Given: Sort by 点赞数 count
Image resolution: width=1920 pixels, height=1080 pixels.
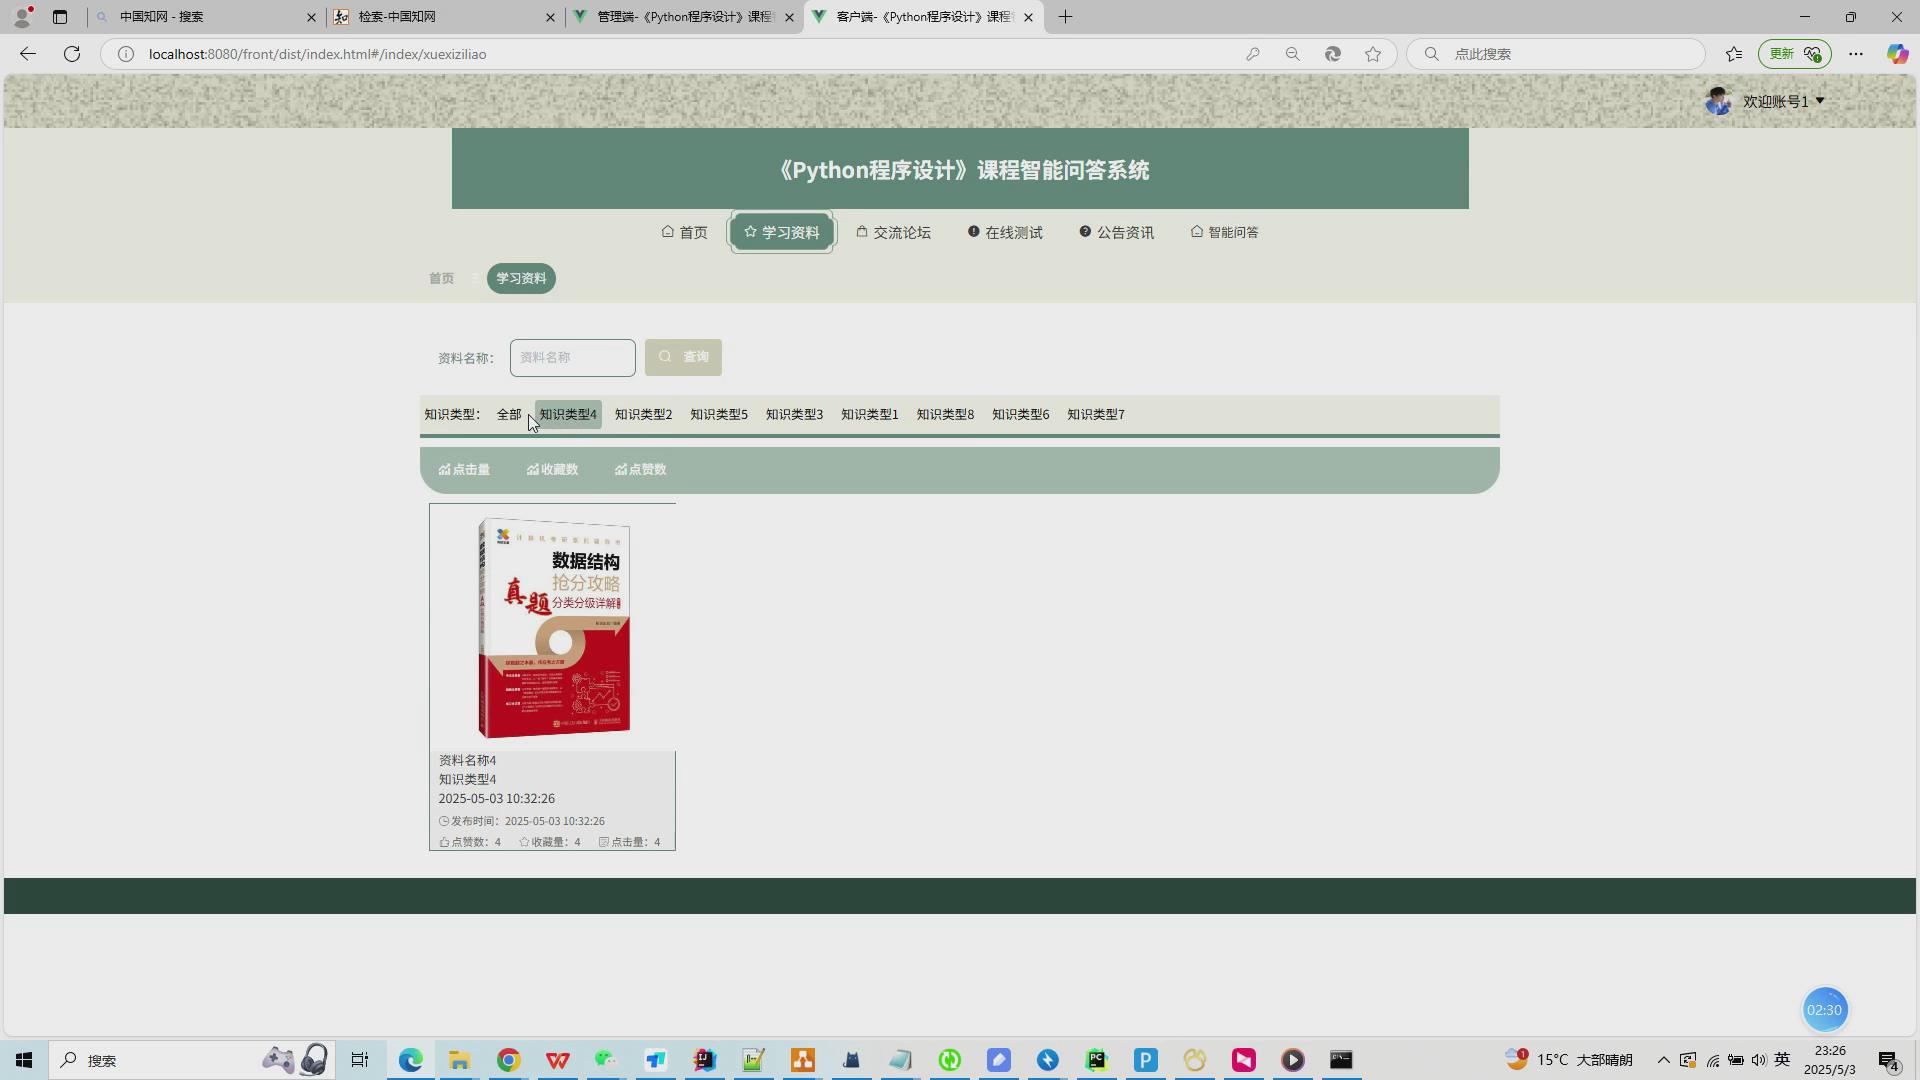Looking at the screenshot, I should (x=640, y=470).
